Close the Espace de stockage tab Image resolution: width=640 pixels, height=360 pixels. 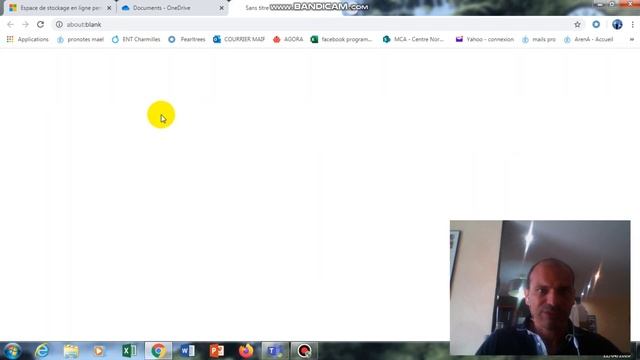tap(109, 8)
